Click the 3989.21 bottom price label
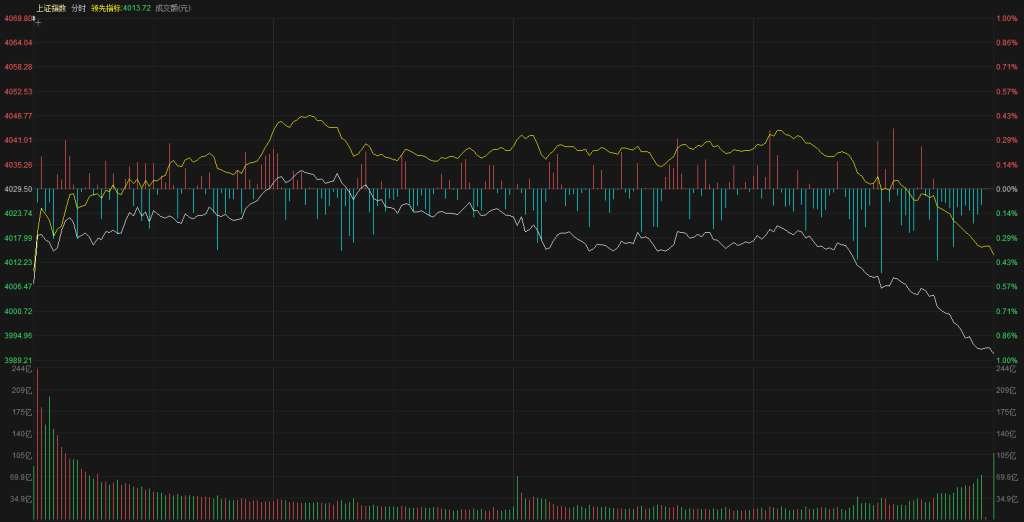The width and height of the screenshot is (1024, 522). tap(18, 360)
